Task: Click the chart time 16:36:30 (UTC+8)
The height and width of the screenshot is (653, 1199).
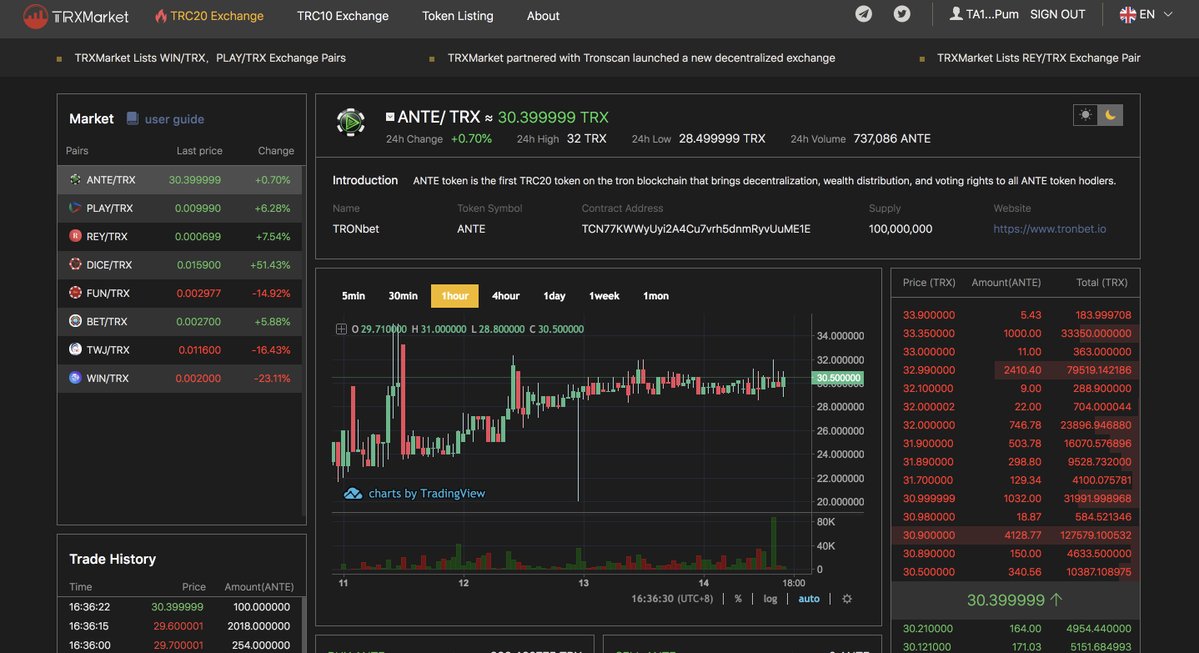Action: [x=671, y=599]
